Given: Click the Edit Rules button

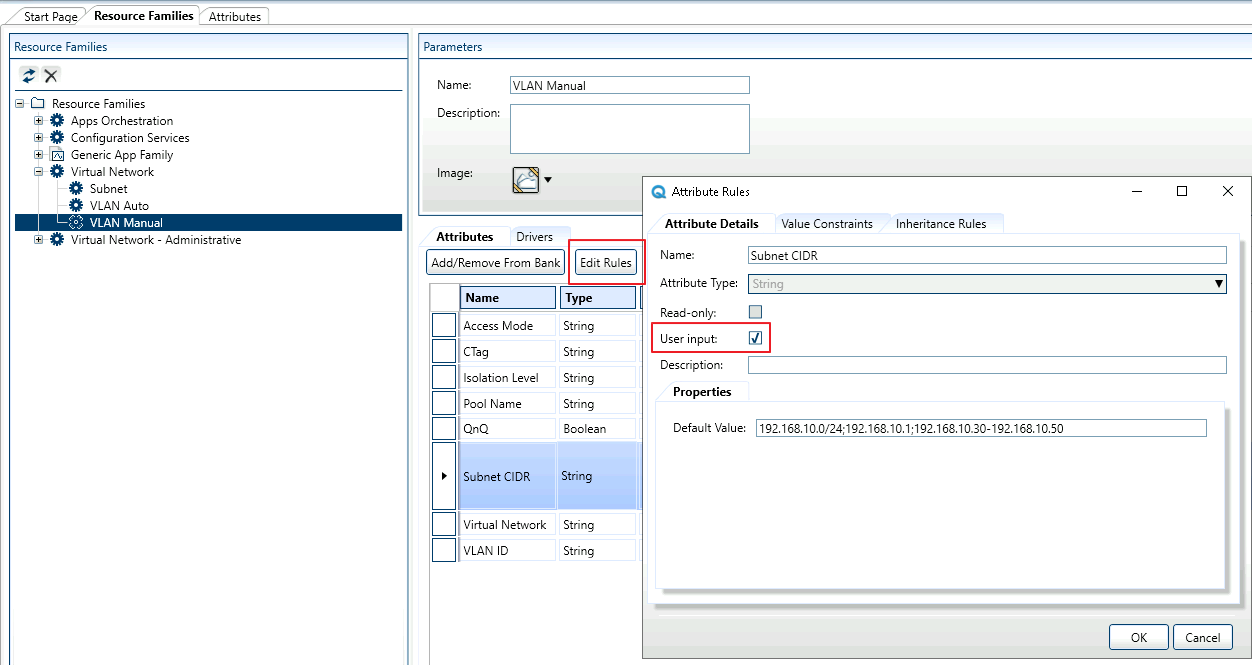Looking at the screenshot, I should pos(606,263).
